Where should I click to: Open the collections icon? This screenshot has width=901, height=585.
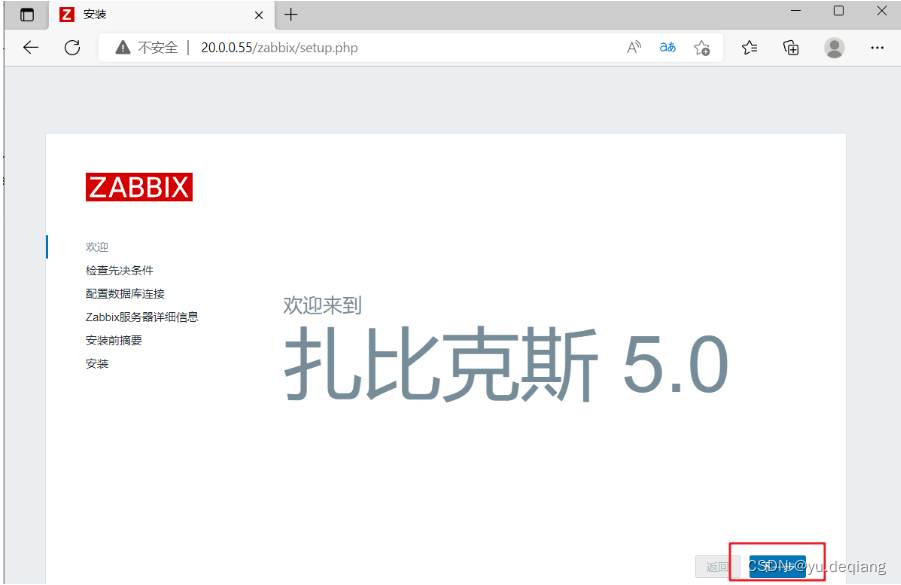[x=791, y=48]
